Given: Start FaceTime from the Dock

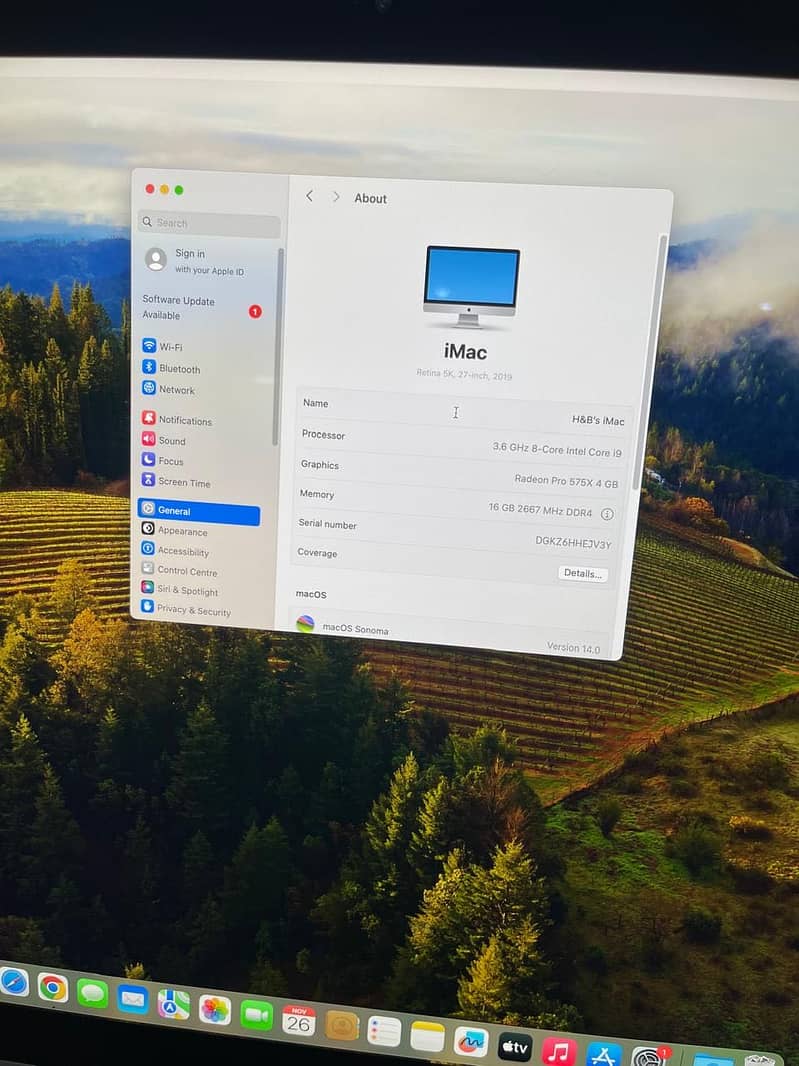Looking at the screenshot, I should (x=256, y=1015).
